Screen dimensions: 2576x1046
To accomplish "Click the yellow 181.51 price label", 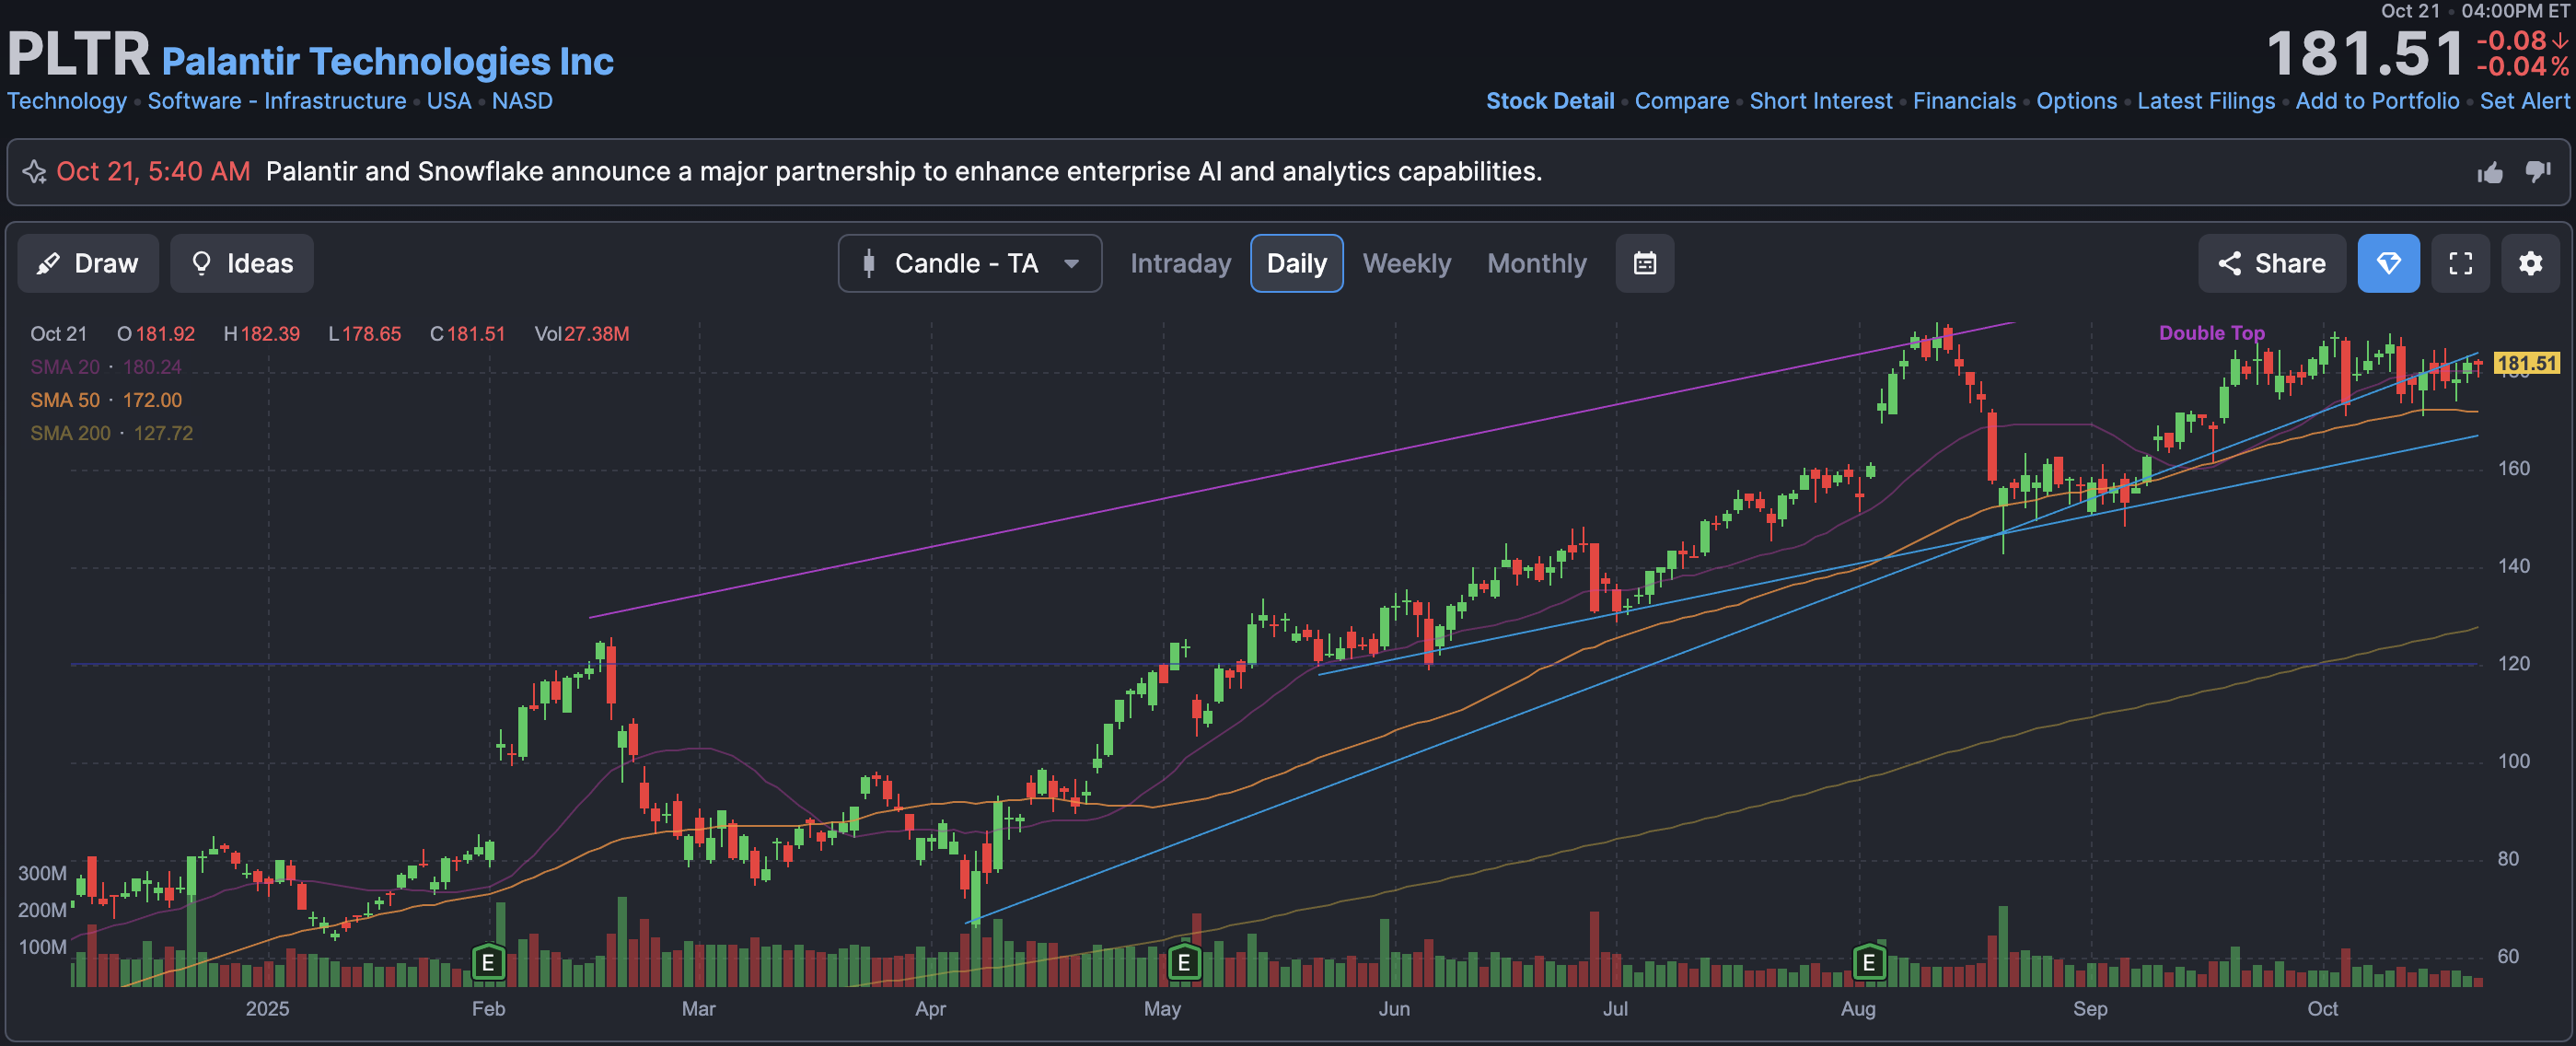I will [2526, 363].
